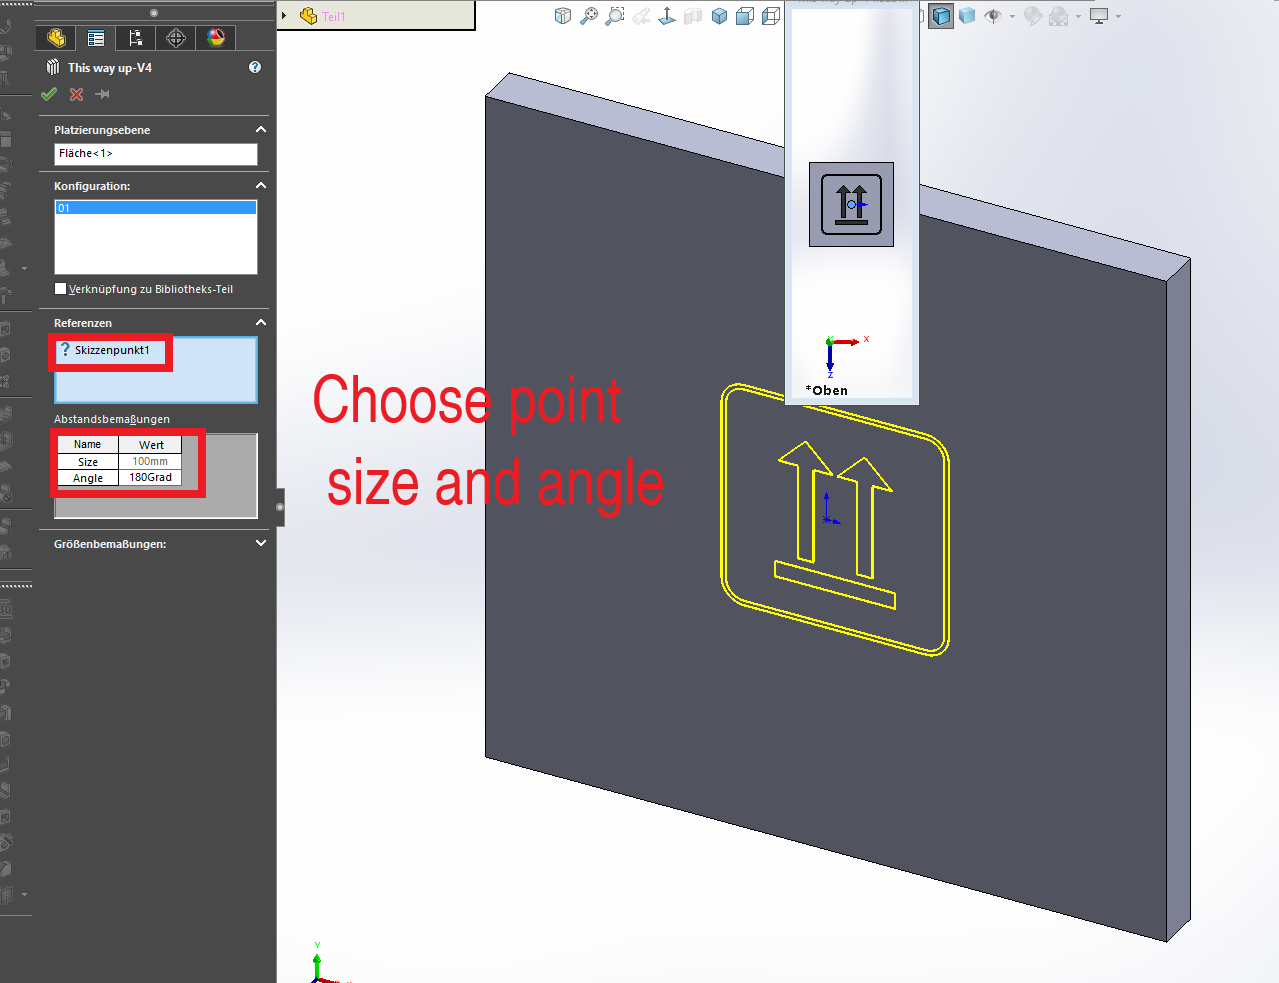Cancel with the red X icon
Image resolution: width=1279 pixels, height=983 pixels.
tap(76, 94)
